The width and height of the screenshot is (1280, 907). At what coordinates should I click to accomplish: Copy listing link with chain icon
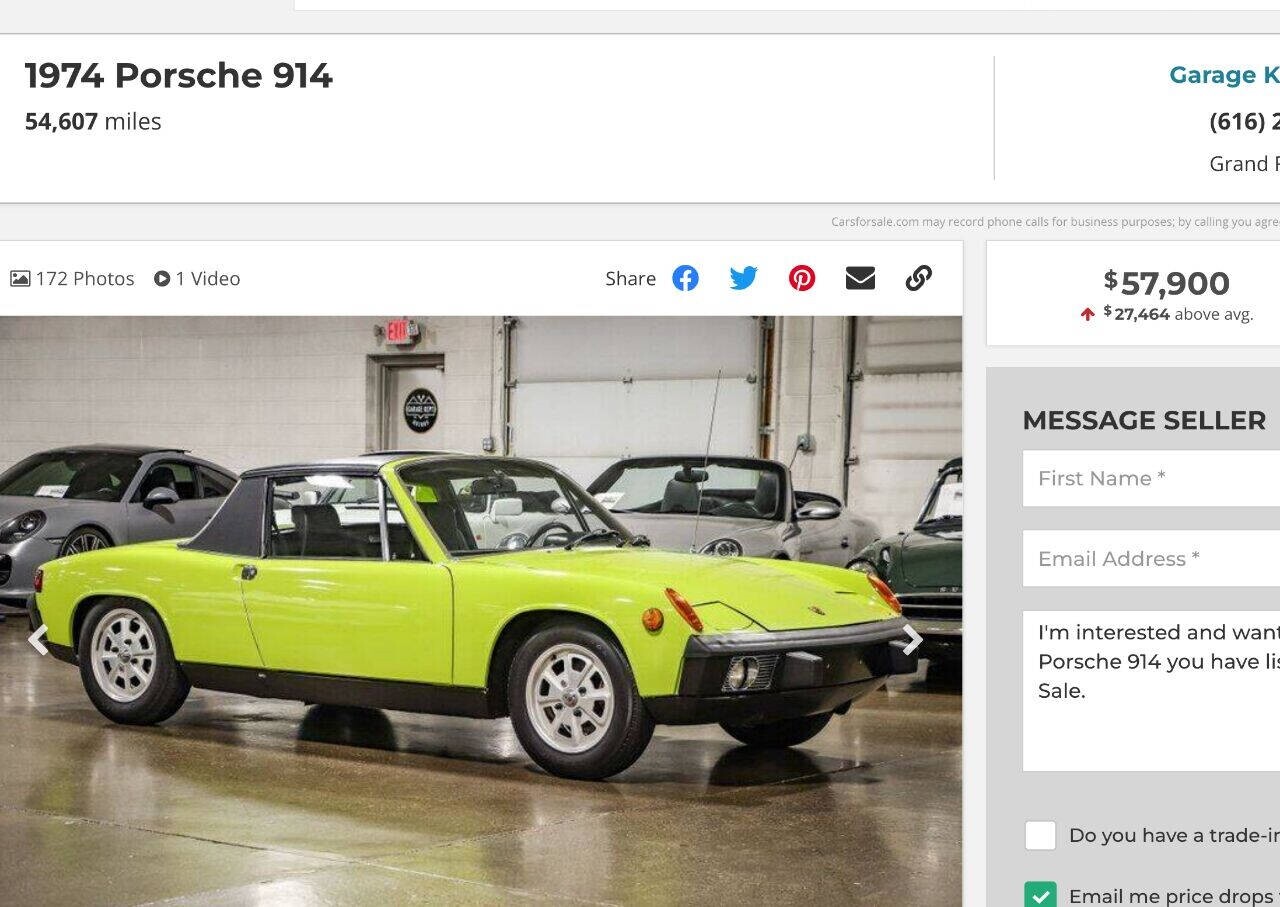click(x=919, y=278)
